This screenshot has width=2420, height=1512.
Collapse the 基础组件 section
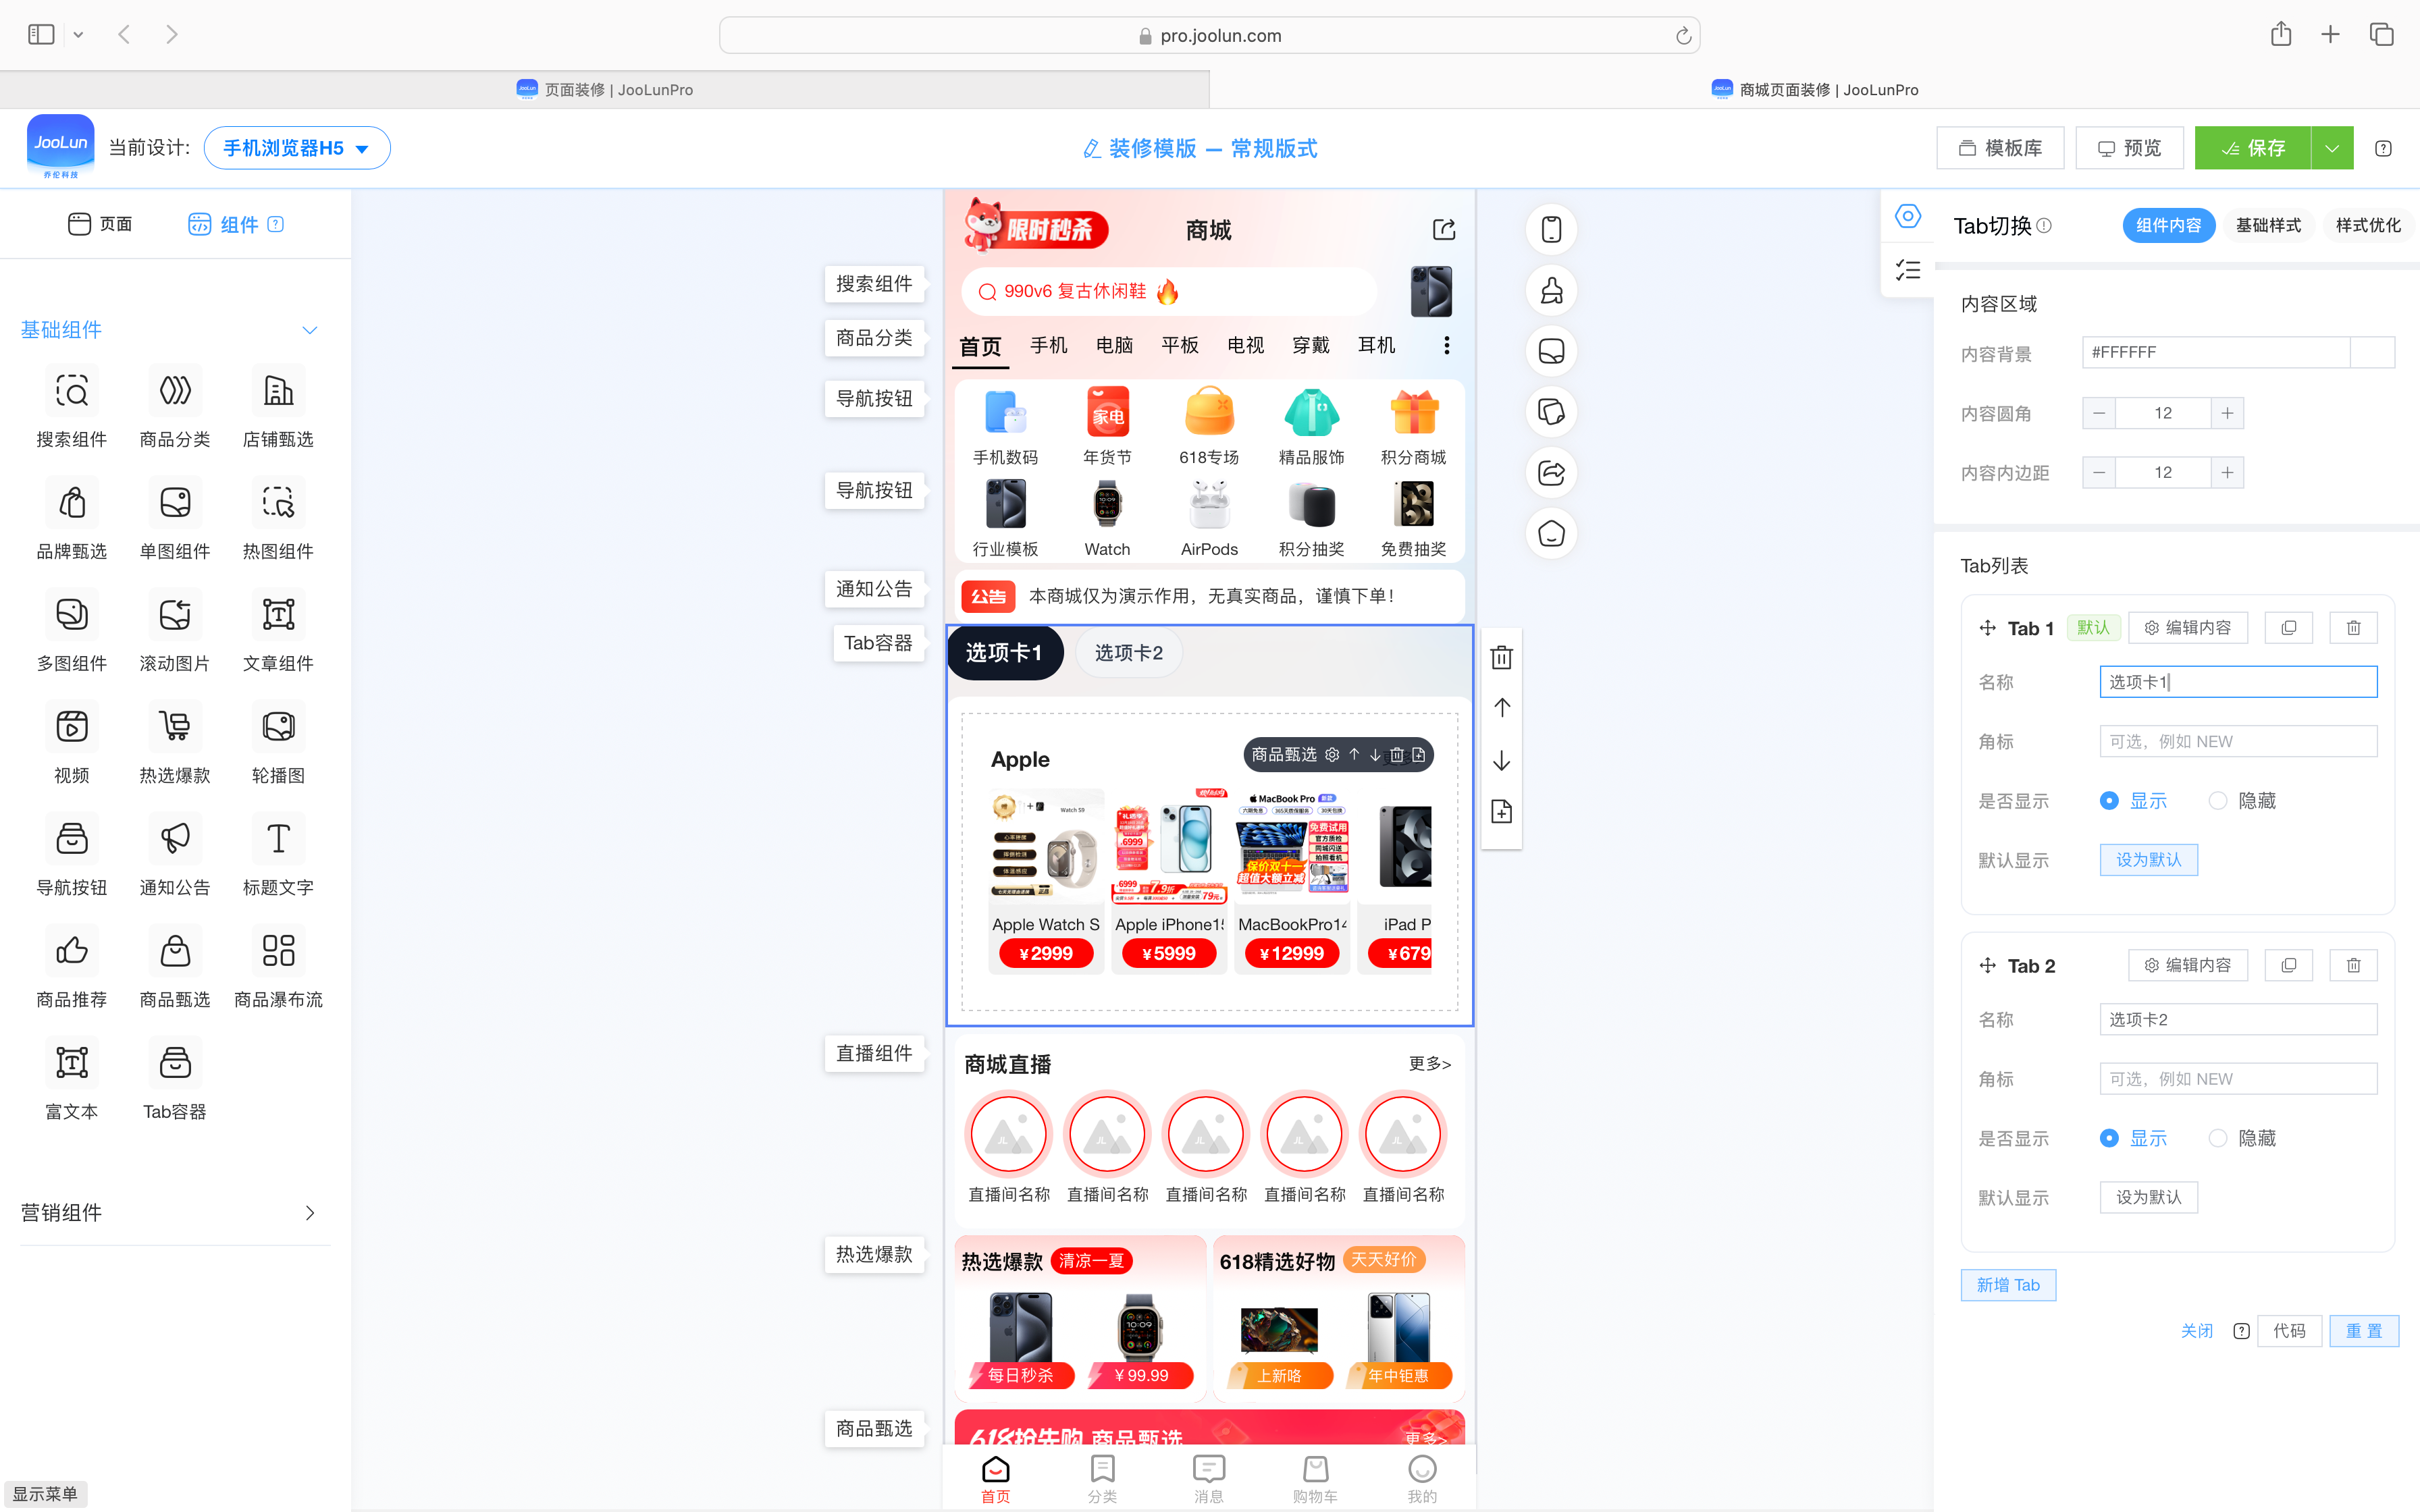[310, 330]
